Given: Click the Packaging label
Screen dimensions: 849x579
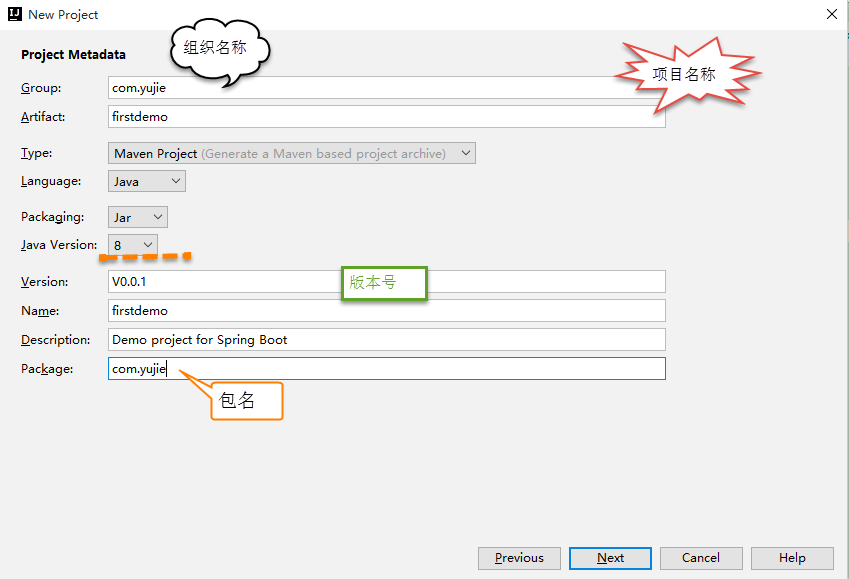Looking at the screenshot, I should [x=53, y=217].
